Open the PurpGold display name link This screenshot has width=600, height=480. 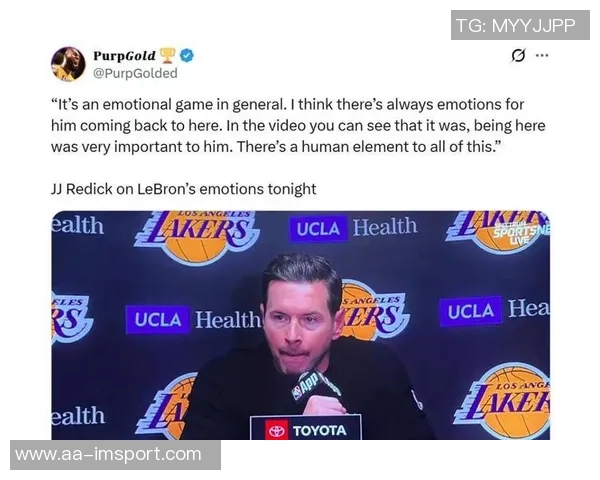[124, 55]
